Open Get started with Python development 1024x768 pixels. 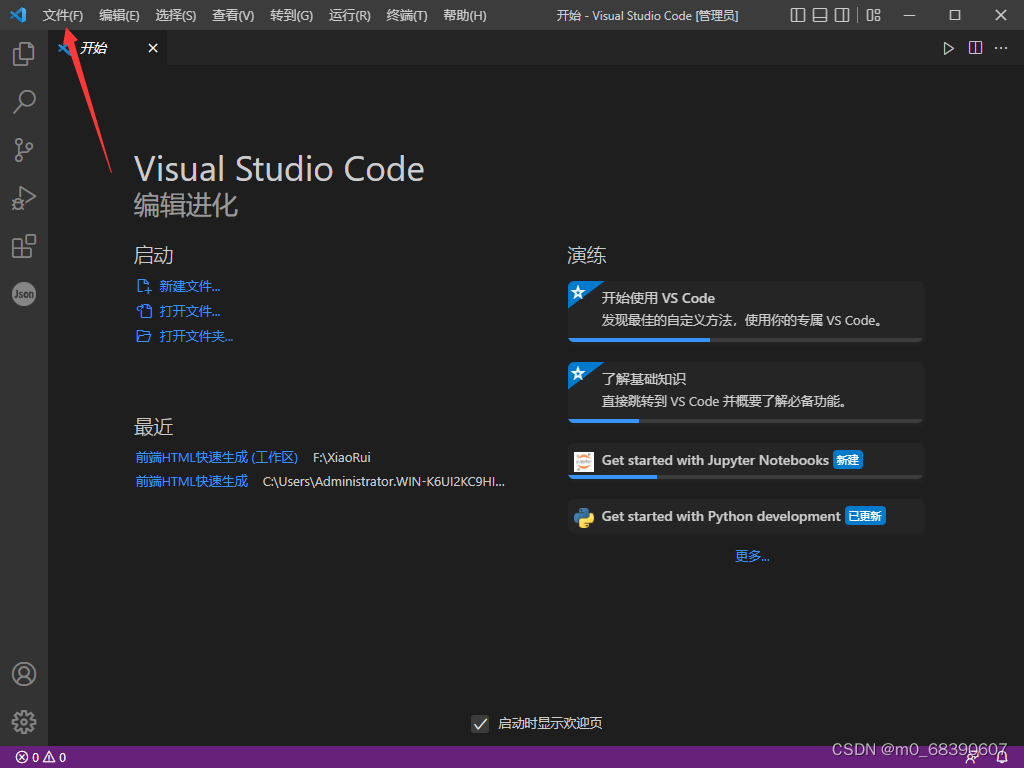click(x=745, y=517)
